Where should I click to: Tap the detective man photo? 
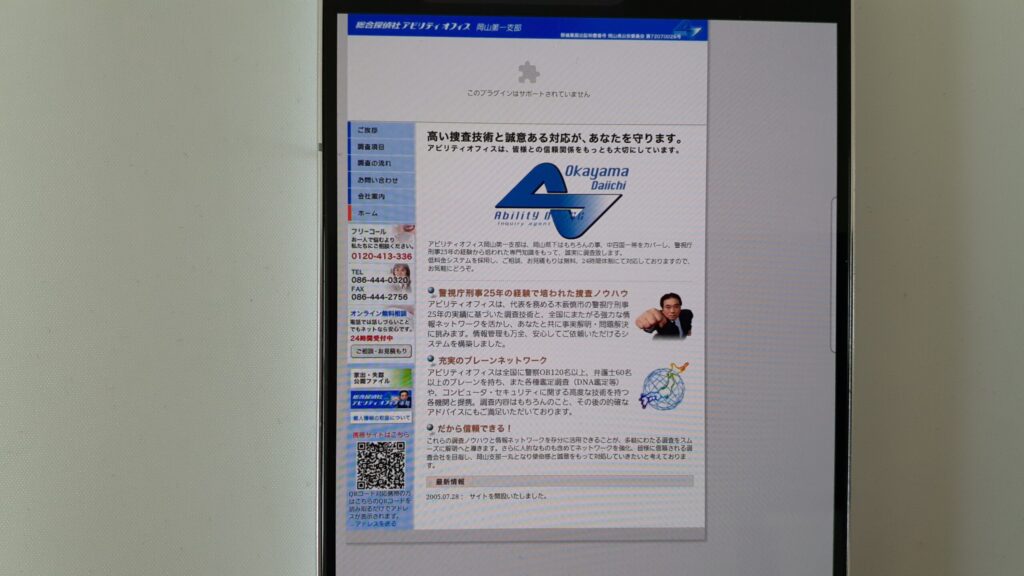click(665, 317)
